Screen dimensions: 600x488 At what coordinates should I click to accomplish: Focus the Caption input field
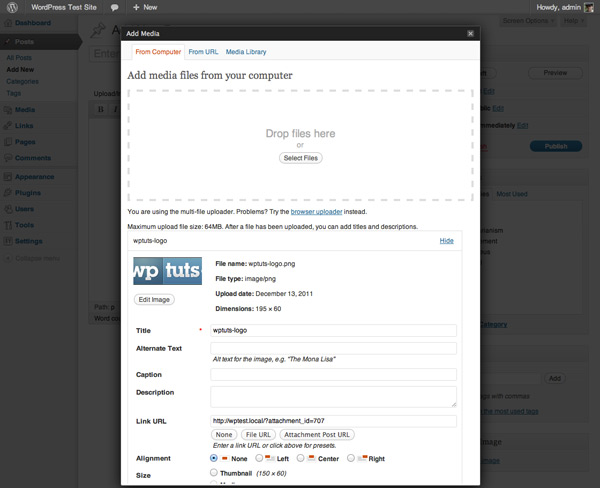coord(333,375)
